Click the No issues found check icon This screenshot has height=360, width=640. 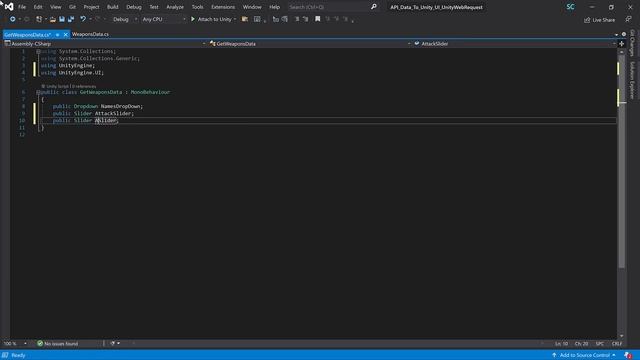[40, 344]
